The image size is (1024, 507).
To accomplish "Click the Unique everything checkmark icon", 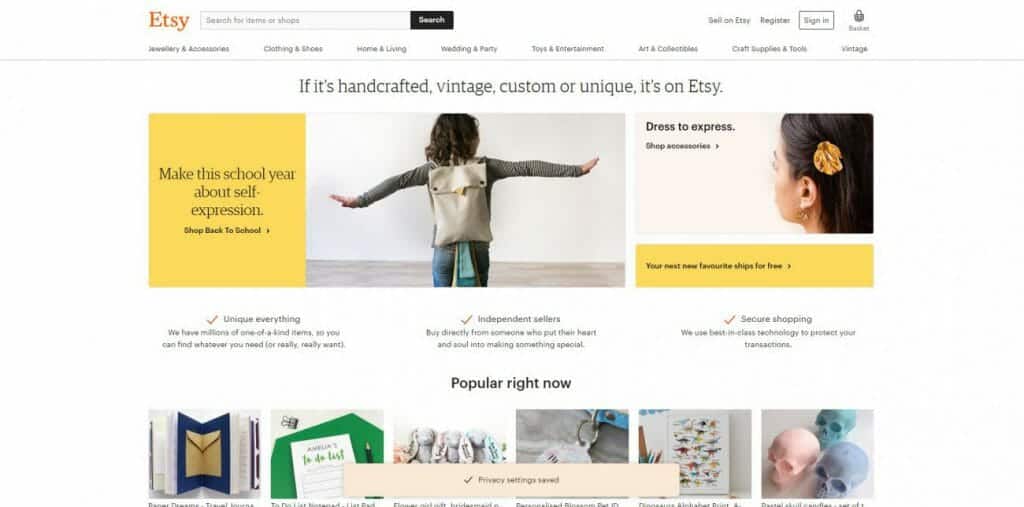I will [212, 319].
